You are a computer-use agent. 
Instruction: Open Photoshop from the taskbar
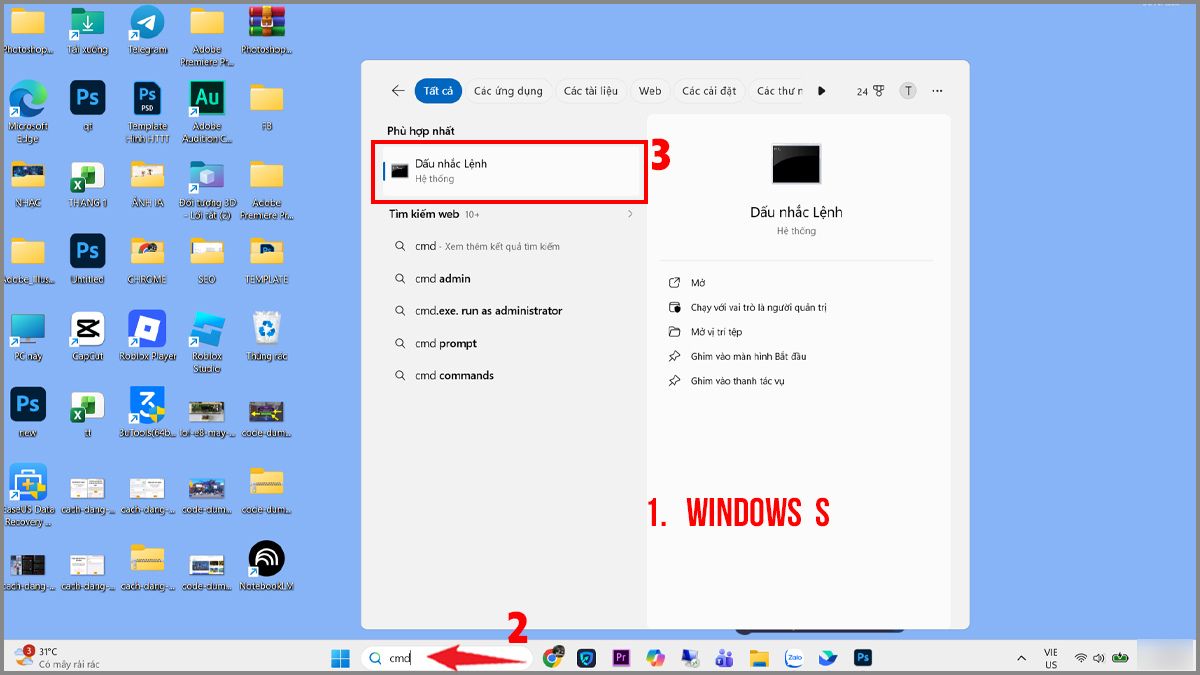pyautogui.click(x=862, y=658)
